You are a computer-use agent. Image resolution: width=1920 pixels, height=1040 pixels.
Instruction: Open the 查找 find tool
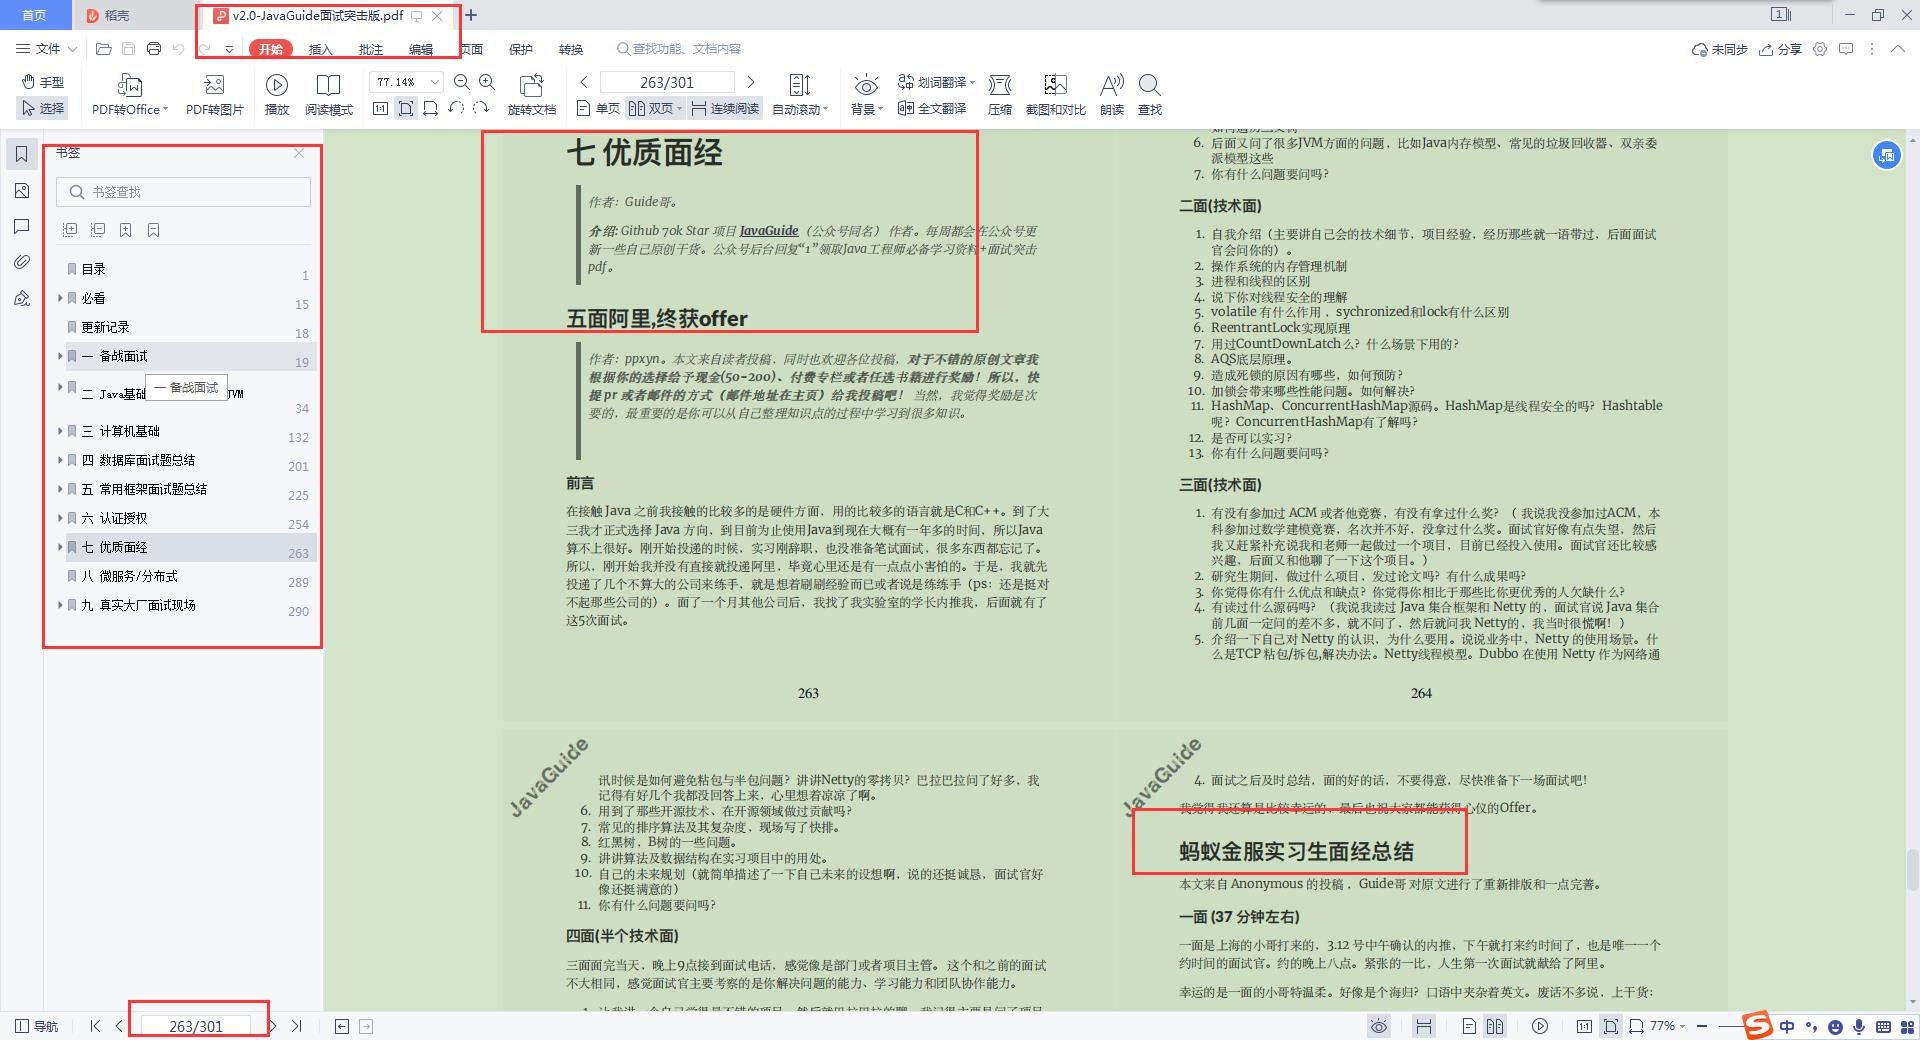[x=1150, y=95]
